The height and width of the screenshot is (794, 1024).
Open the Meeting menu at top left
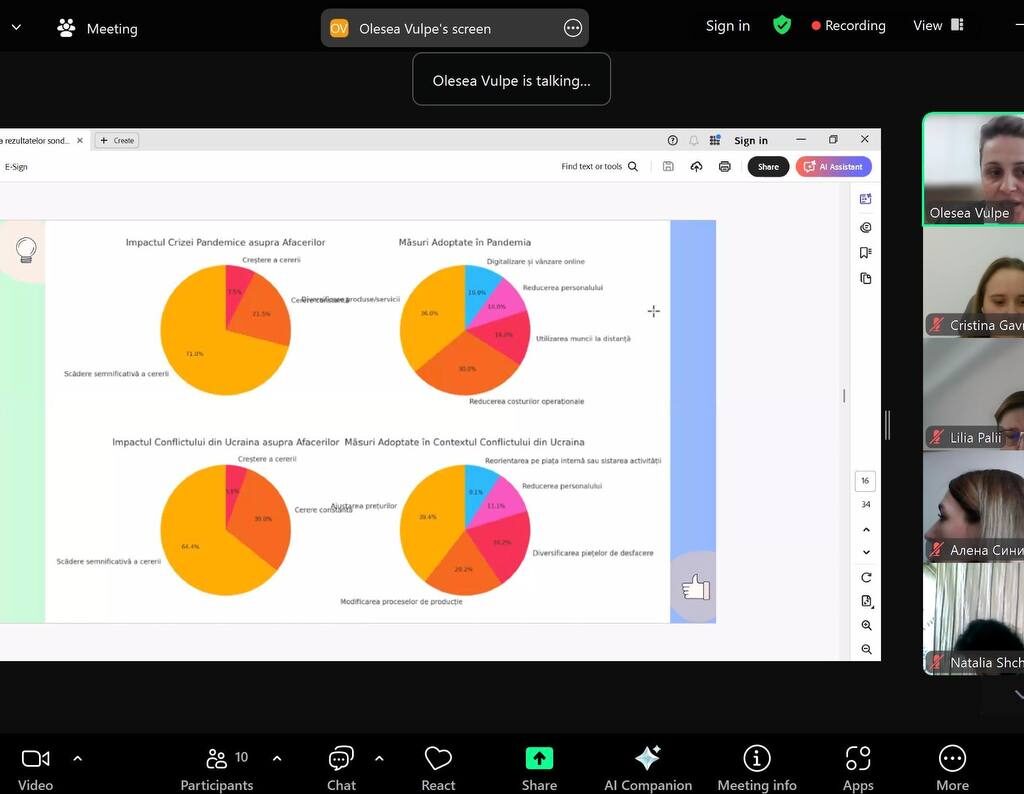[x=97, y=28]
